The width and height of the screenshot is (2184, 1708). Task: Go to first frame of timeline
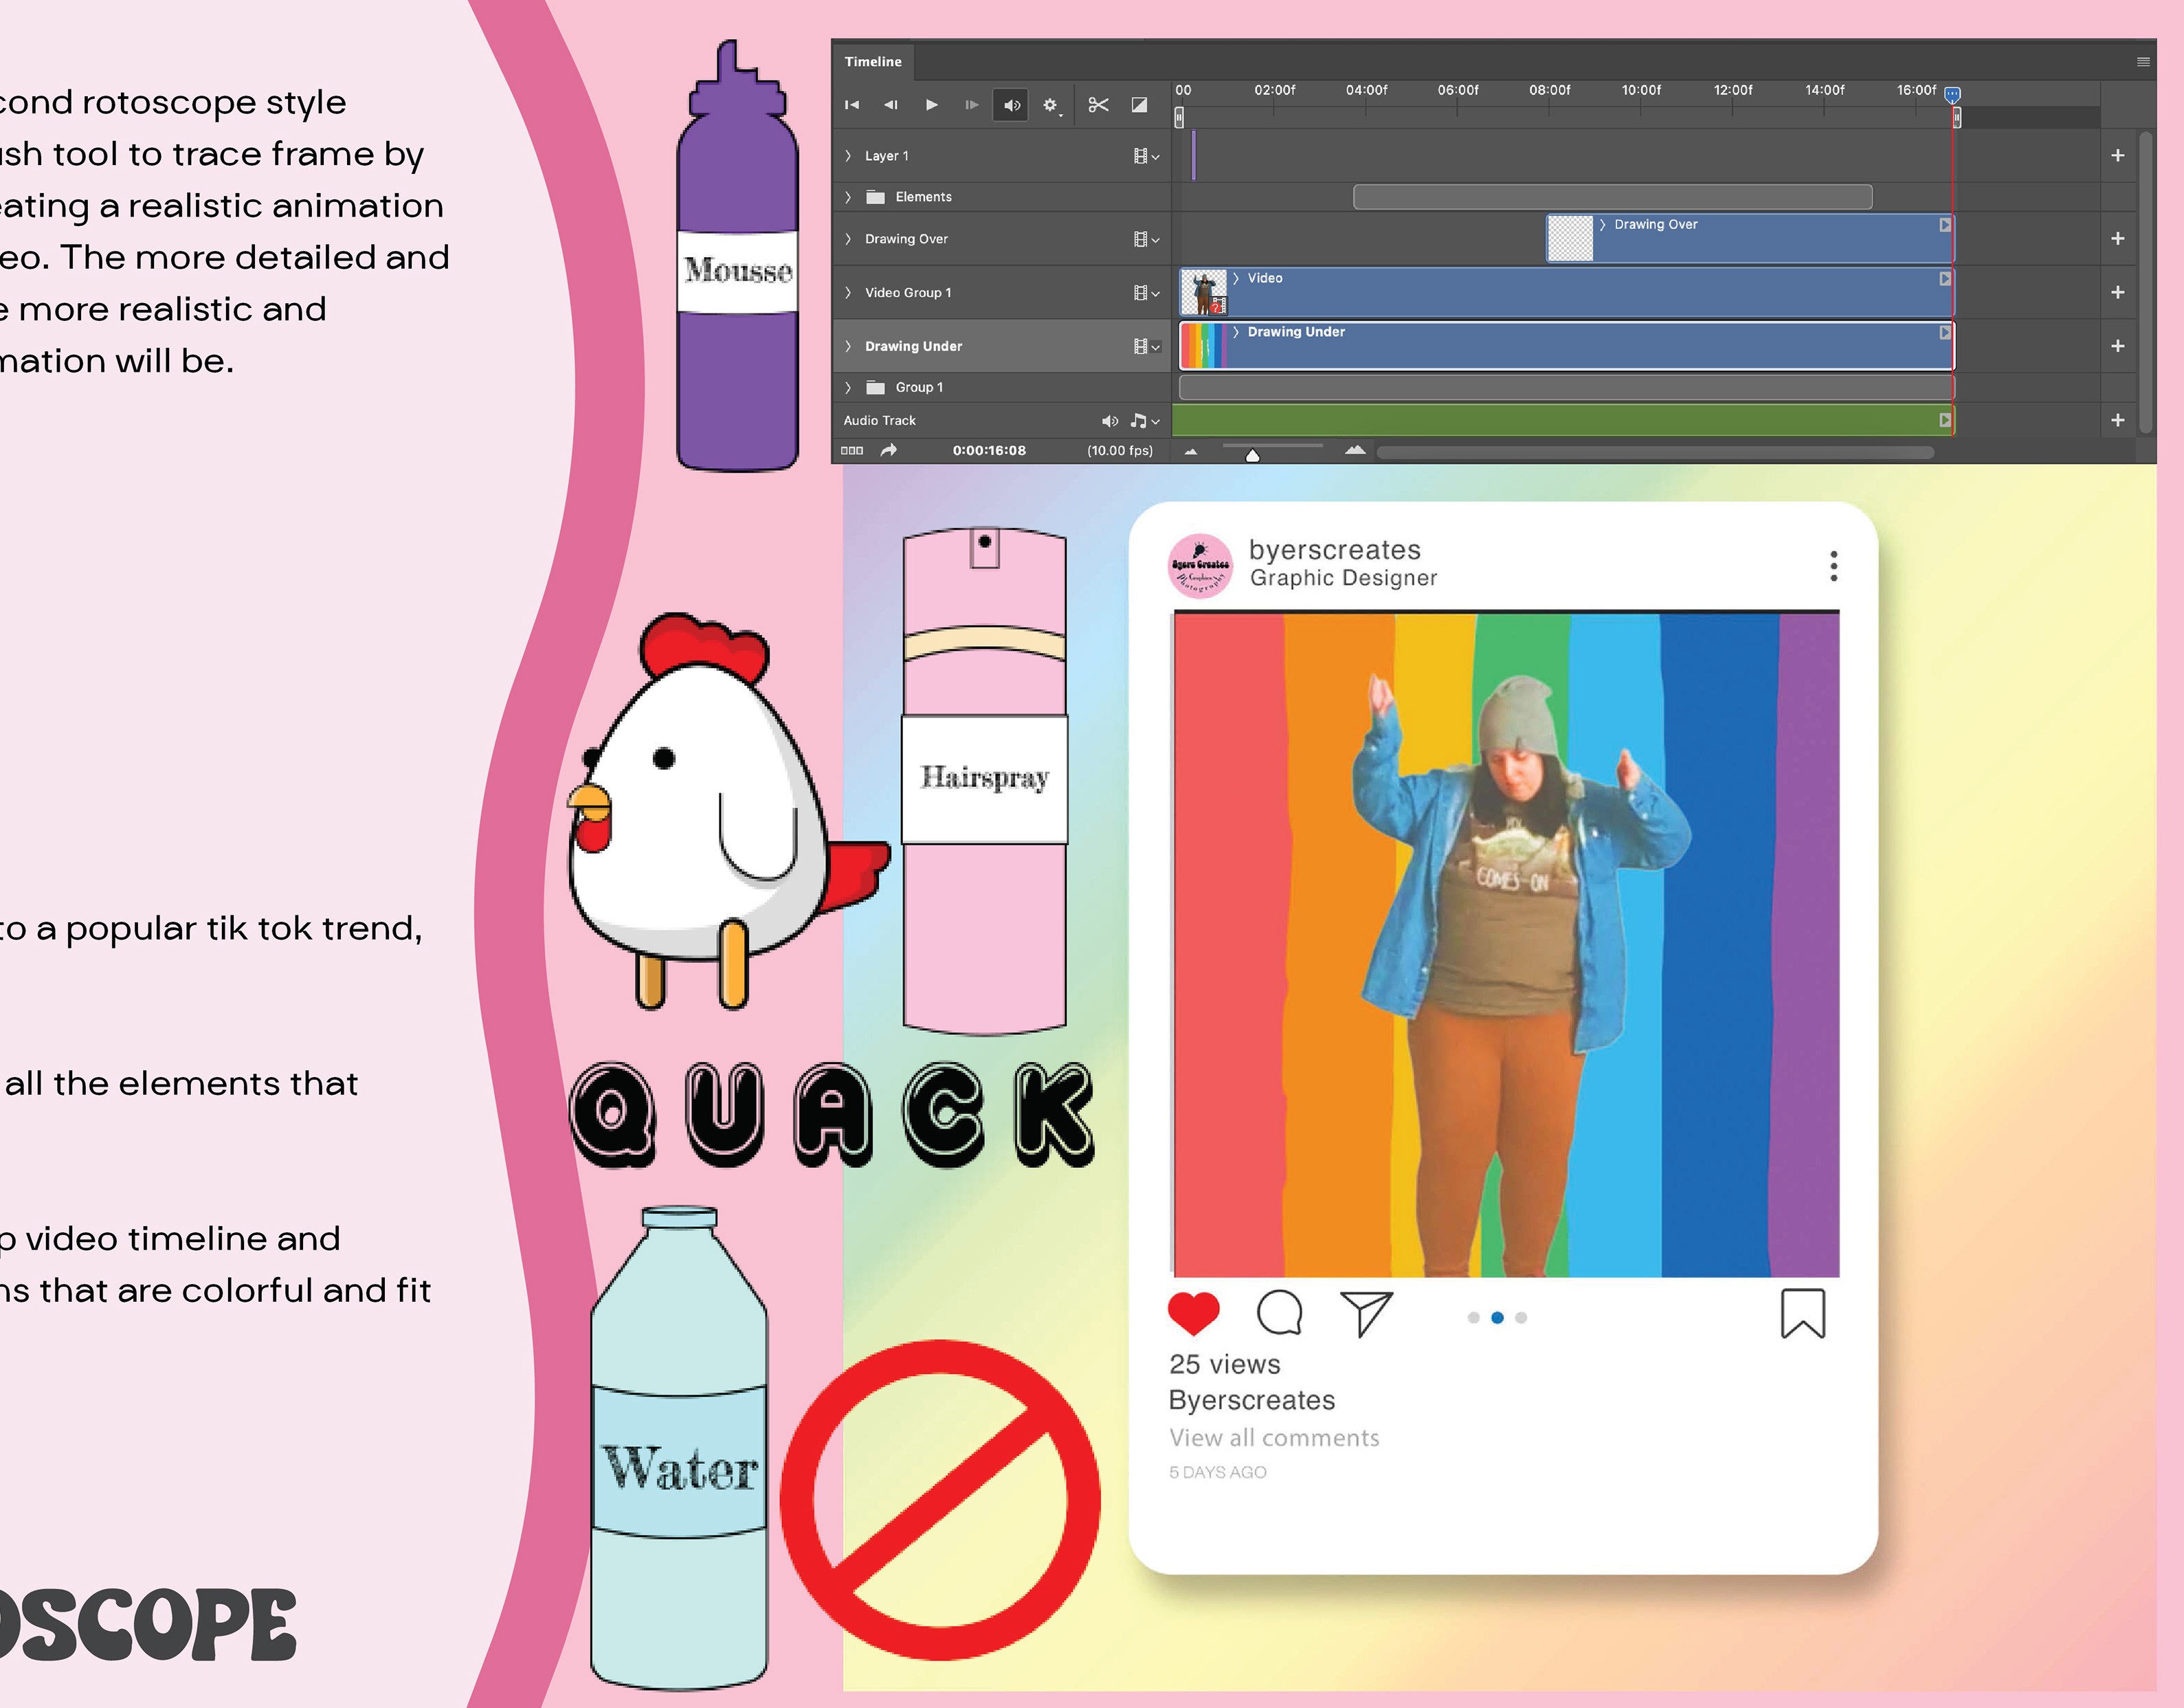point(852,105)
